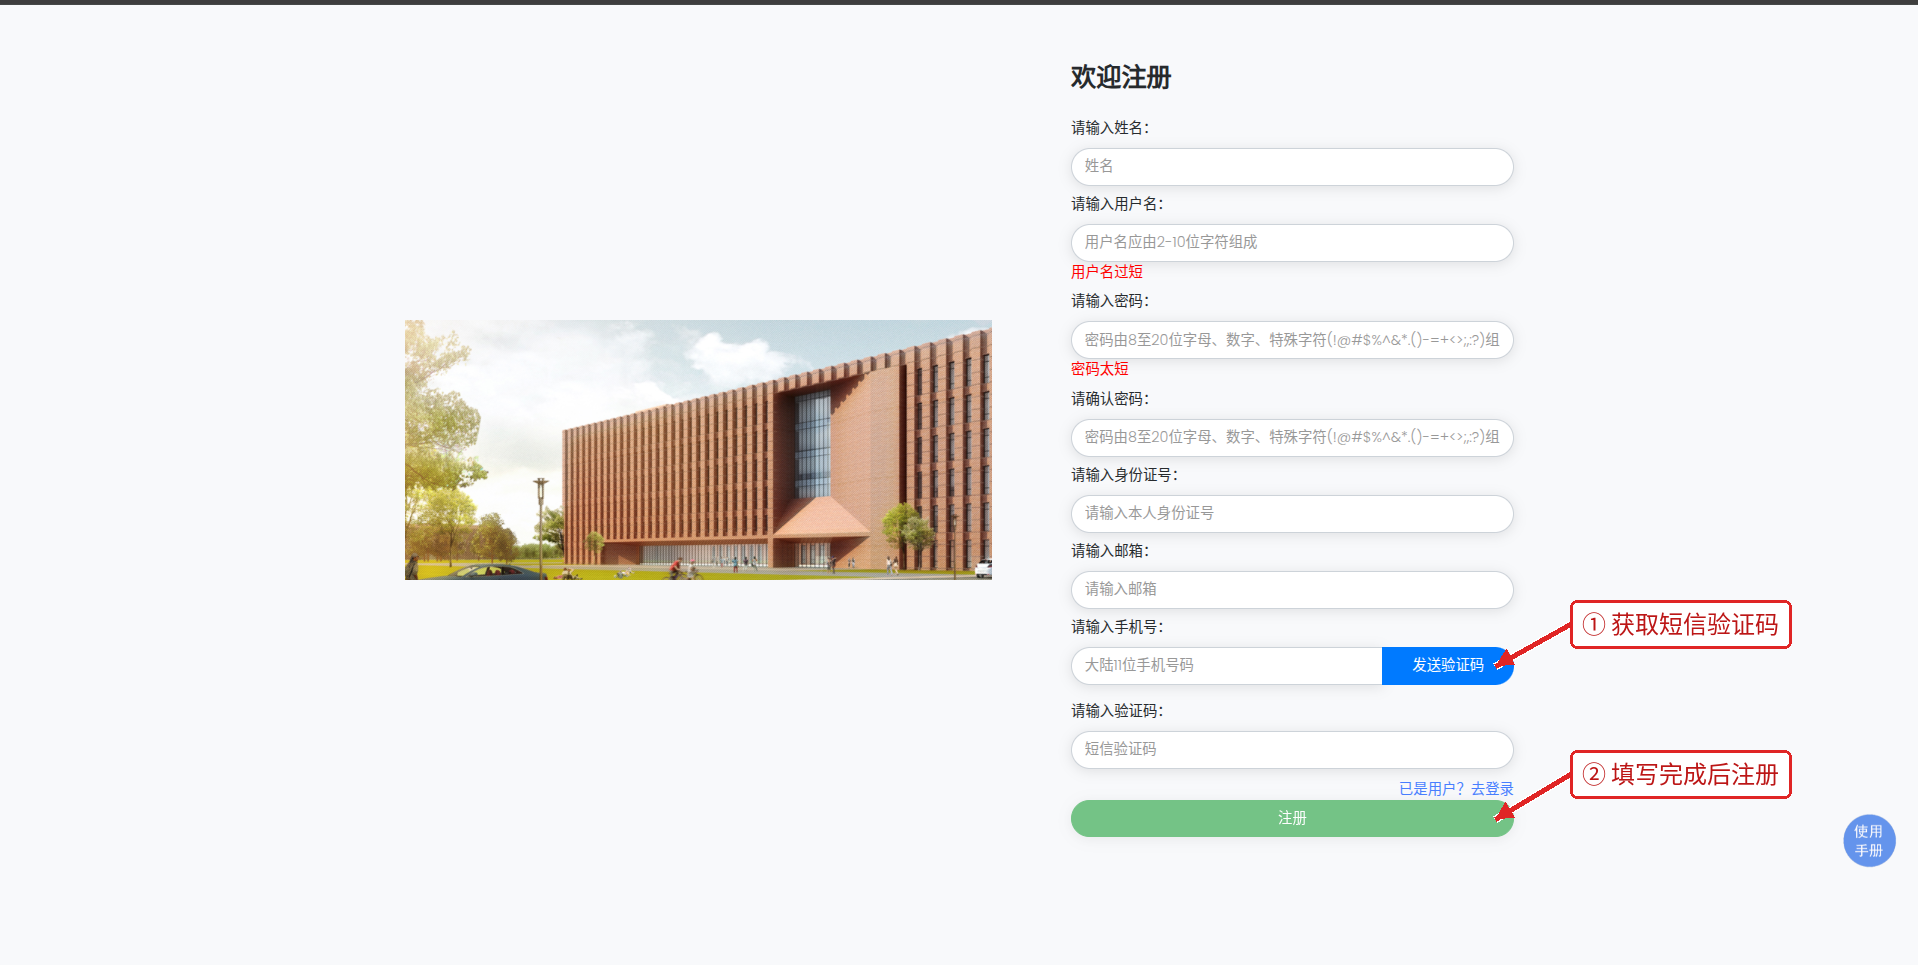1918x965 pixels.
Task: Click the green 注册 register button
Action: pyautogui.click(x=1292, y=818)
